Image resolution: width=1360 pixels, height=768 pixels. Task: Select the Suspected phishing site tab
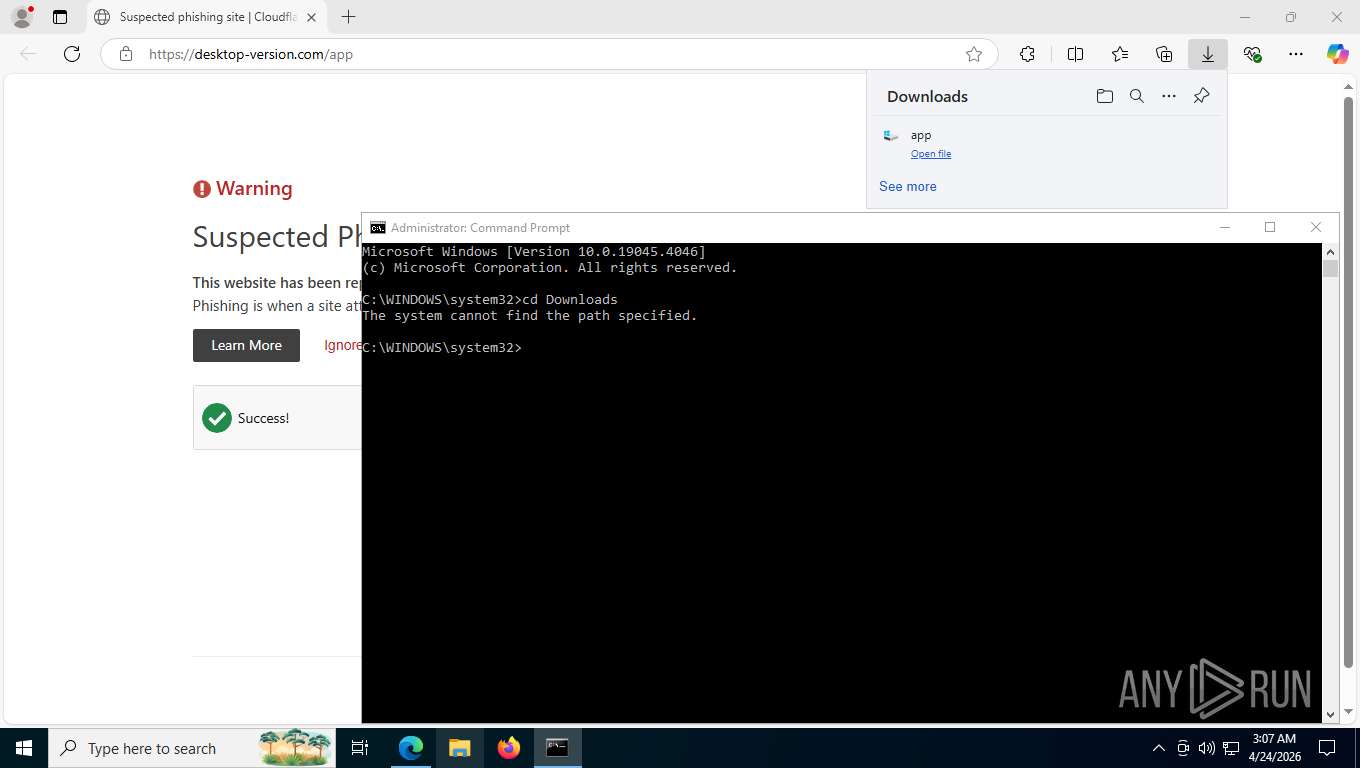[x=207, y=17]
